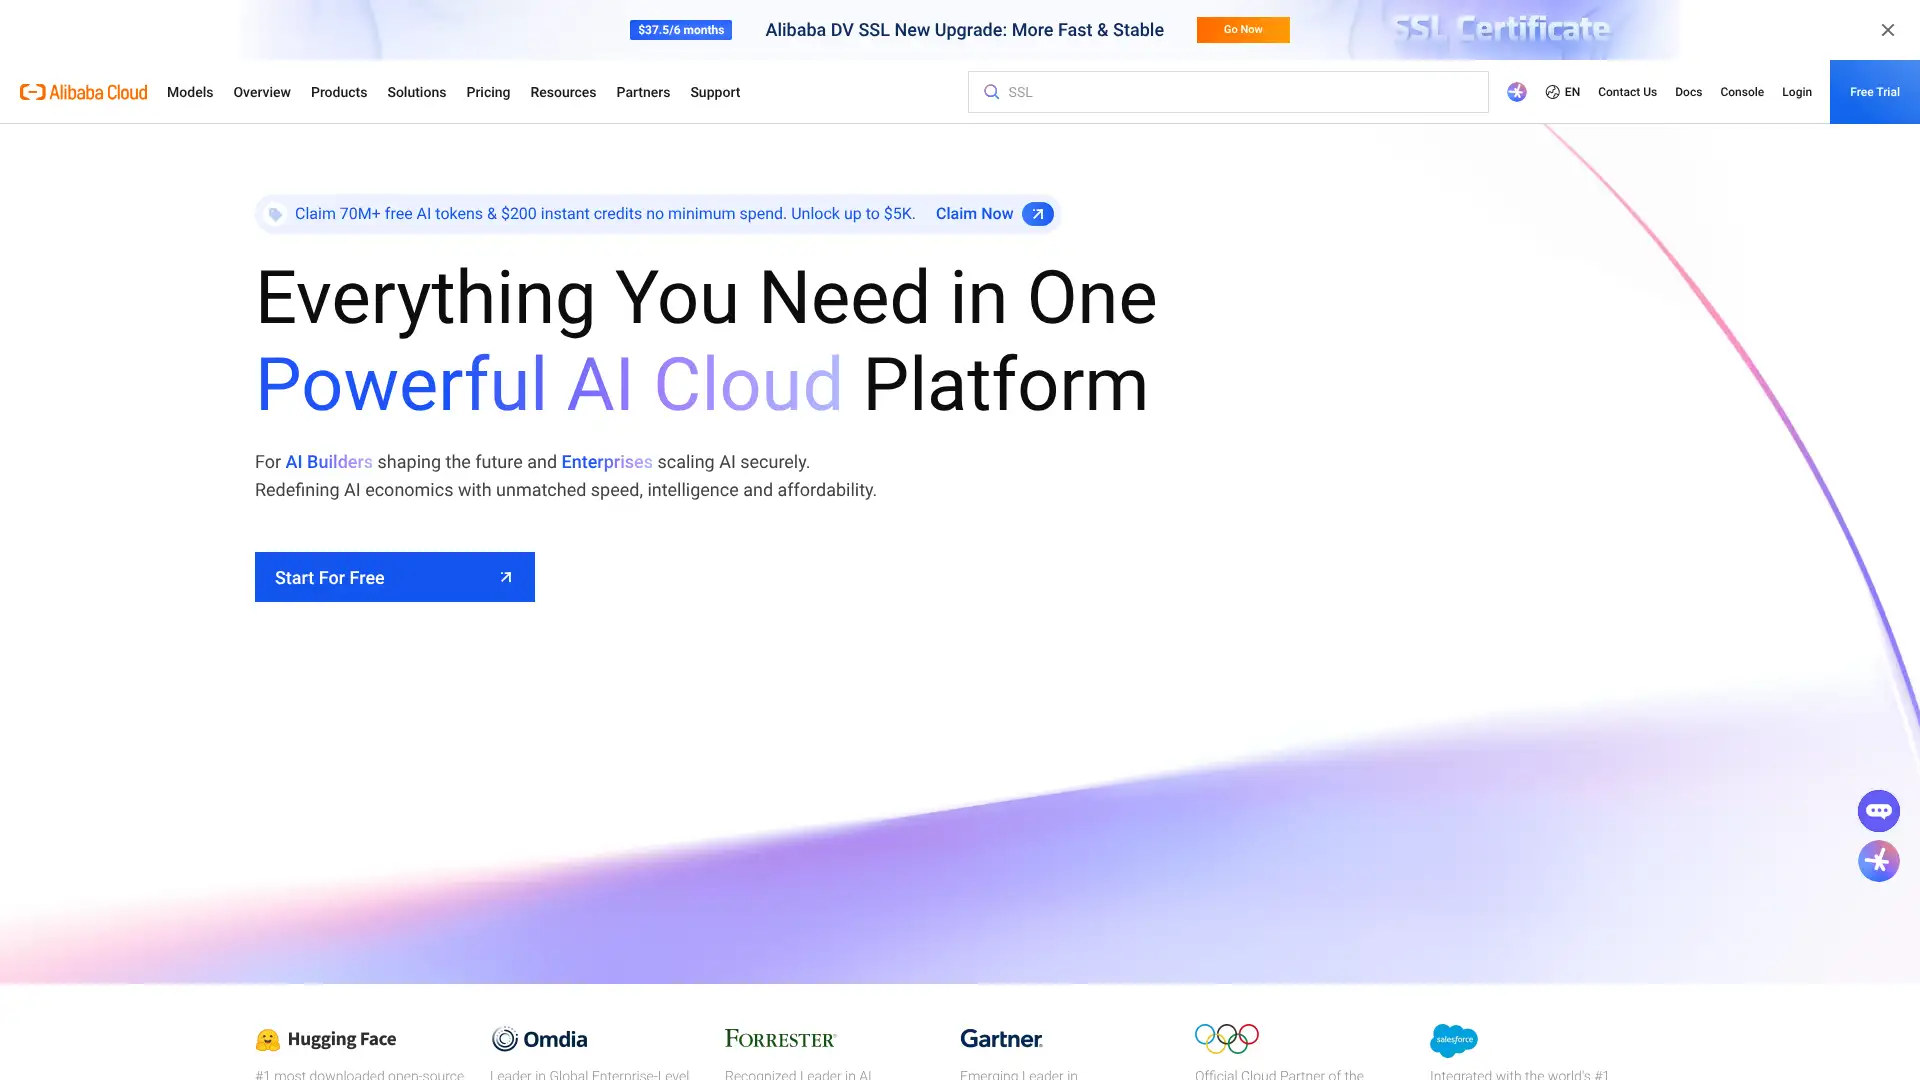The height and width of the screenshot is (1080, 1920).
Task: Click the Omdia logo
Action: [540, 1039]
